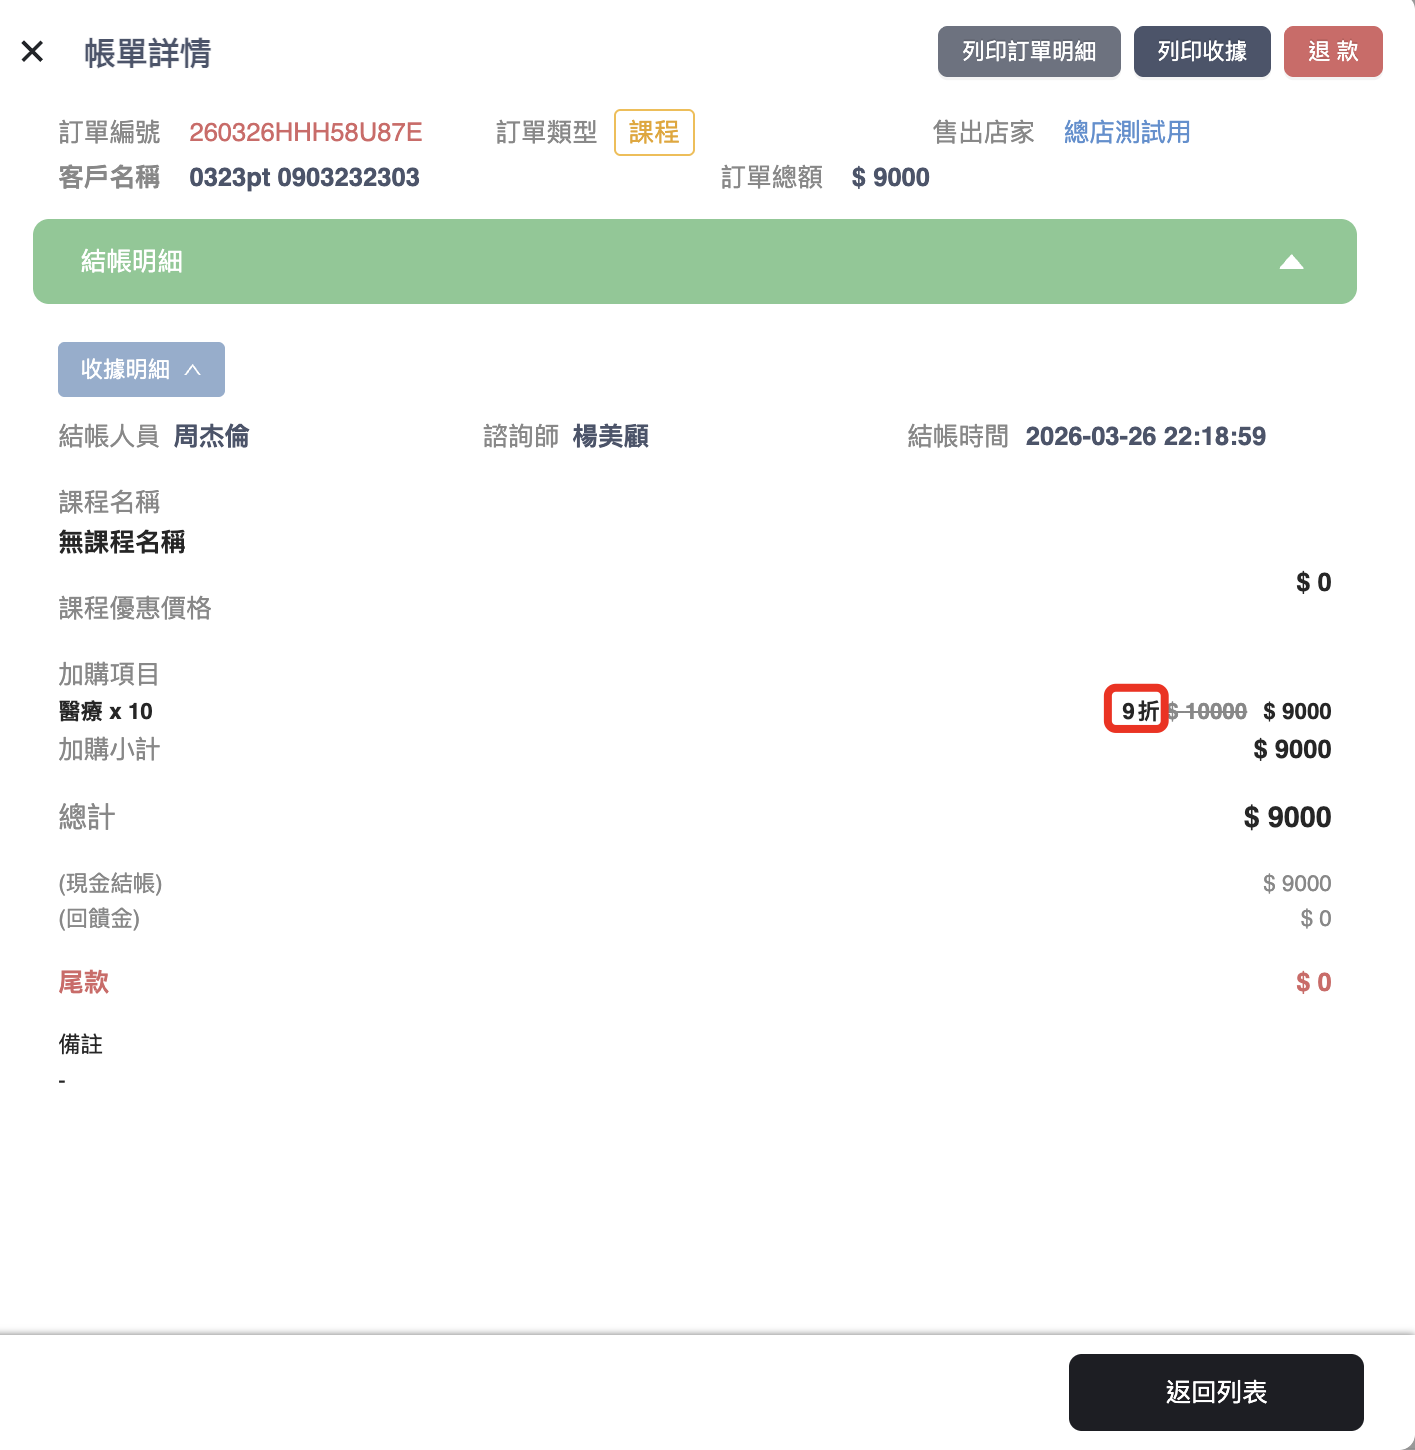The width and height of the screenshot is (1415, 1450).
Task: Select the 醫療 x 10 add-on item
Action: pos(106,711)
